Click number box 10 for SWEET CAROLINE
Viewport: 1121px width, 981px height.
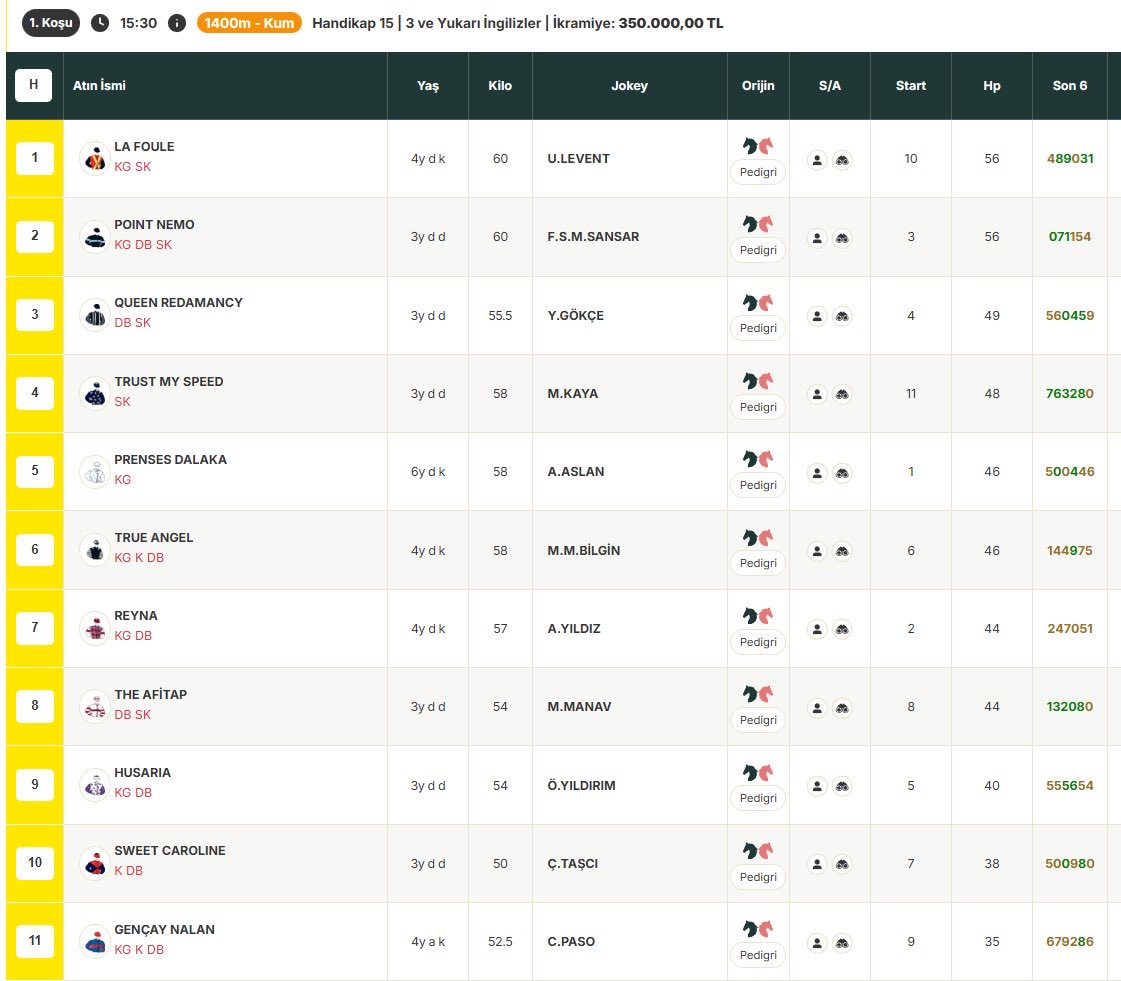tap(34, 863)
